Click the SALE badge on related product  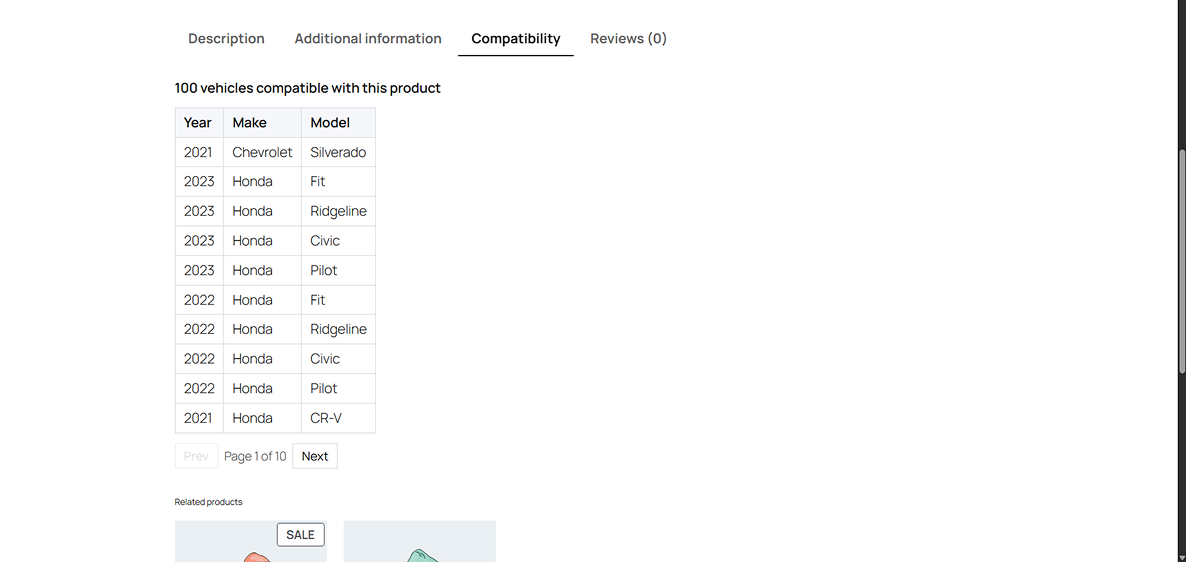pos(300,535)
